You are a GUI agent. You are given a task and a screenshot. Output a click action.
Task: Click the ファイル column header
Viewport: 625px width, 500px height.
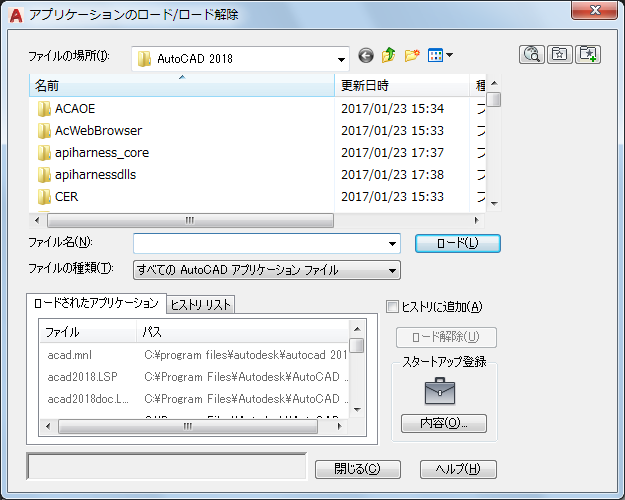click(x=88, y=332)
